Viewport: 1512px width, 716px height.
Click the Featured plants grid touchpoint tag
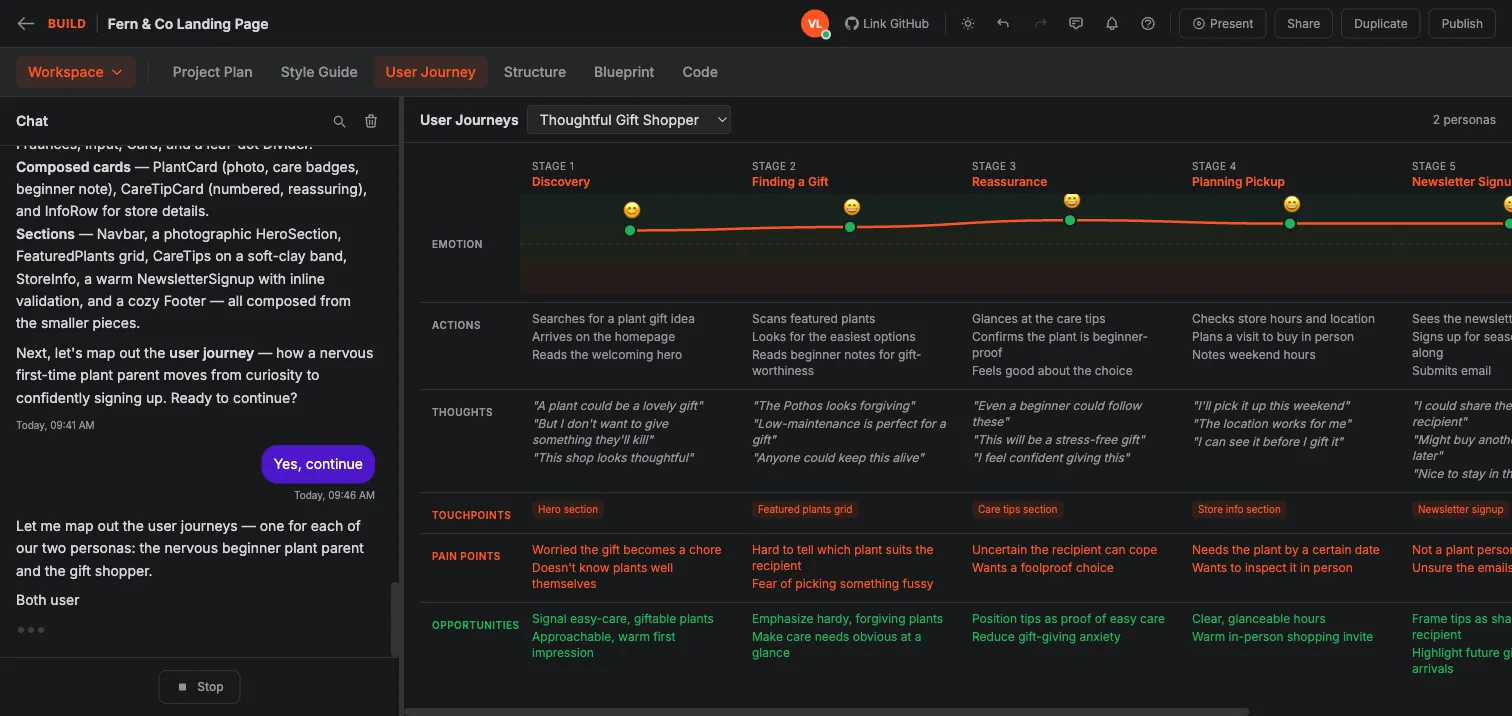pyautogui.click(x=805, y=510)
